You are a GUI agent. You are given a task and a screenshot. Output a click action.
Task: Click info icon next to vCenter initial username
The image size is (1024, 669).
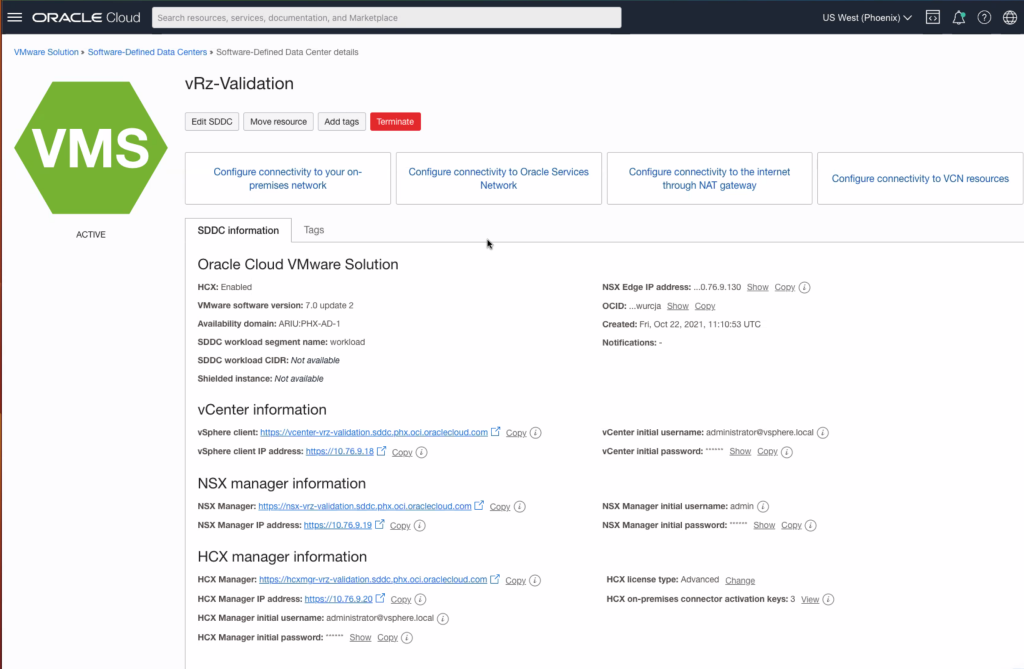[x=823, y=433]
